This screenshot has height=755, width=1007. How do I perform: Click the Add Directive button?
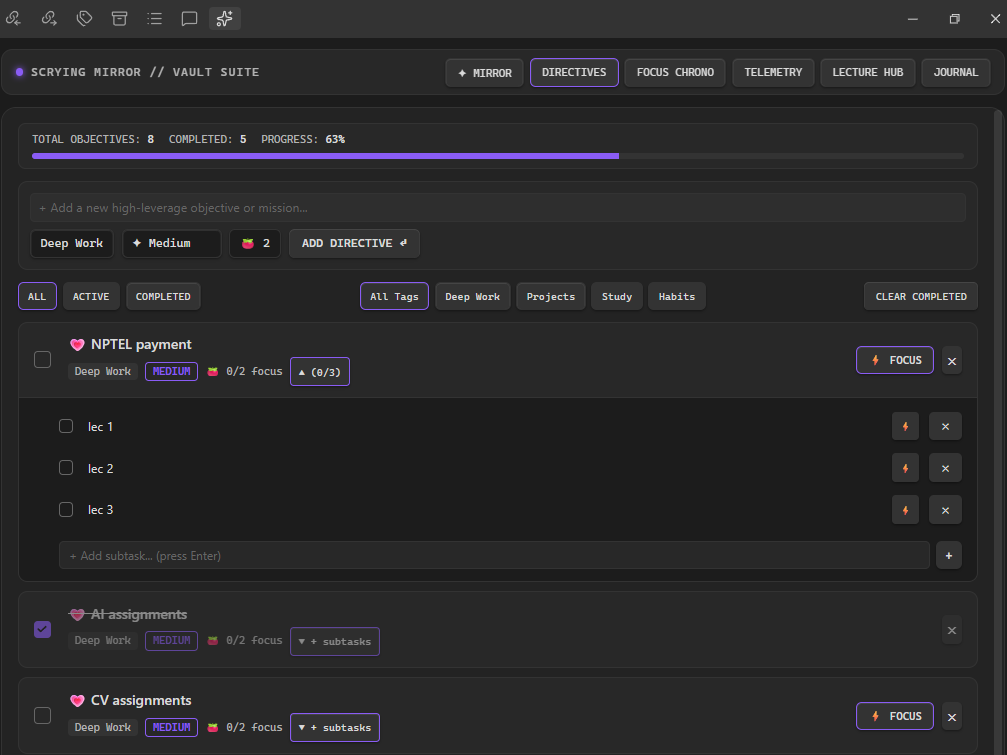coord(355,243)
